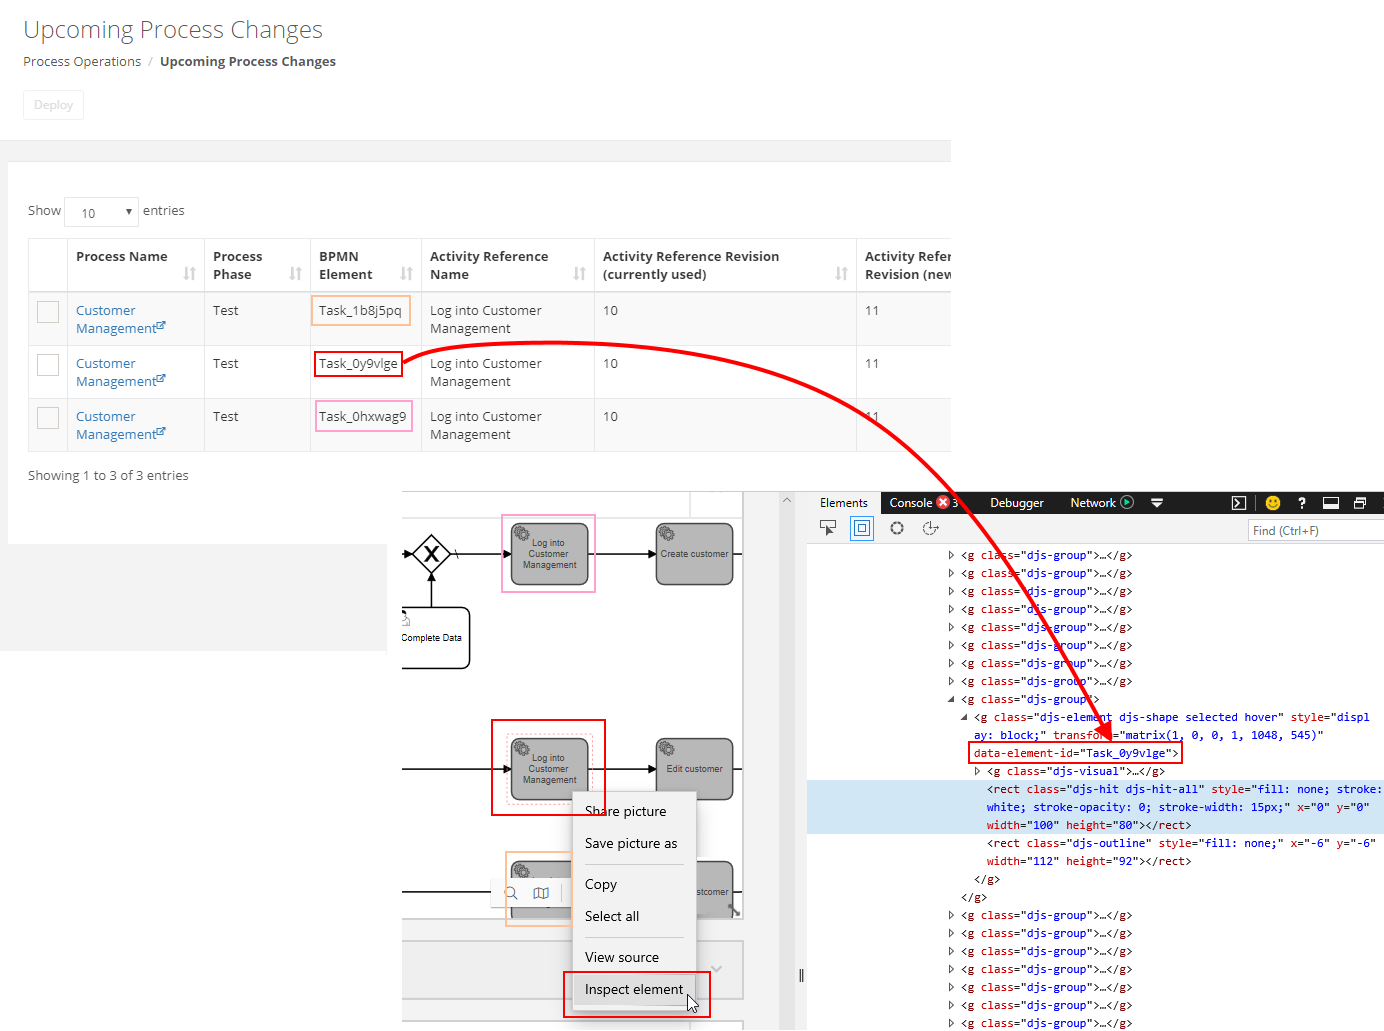Expand the djs-visual node in the Elements tree
The image size is (1384, 1031).
click(977, 771)
